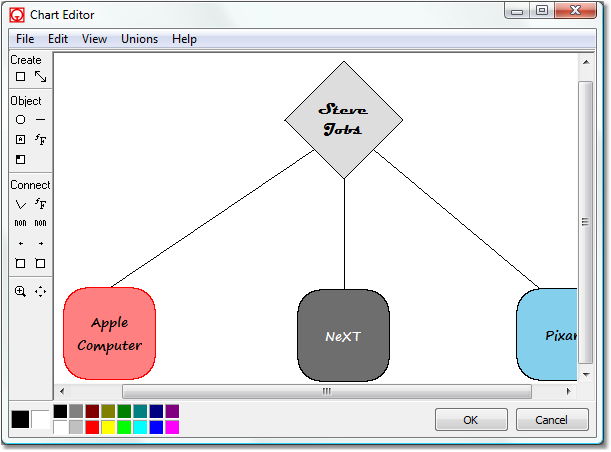Open the Help menu
This screenshot has width=611, height=452.
point(184,39)
